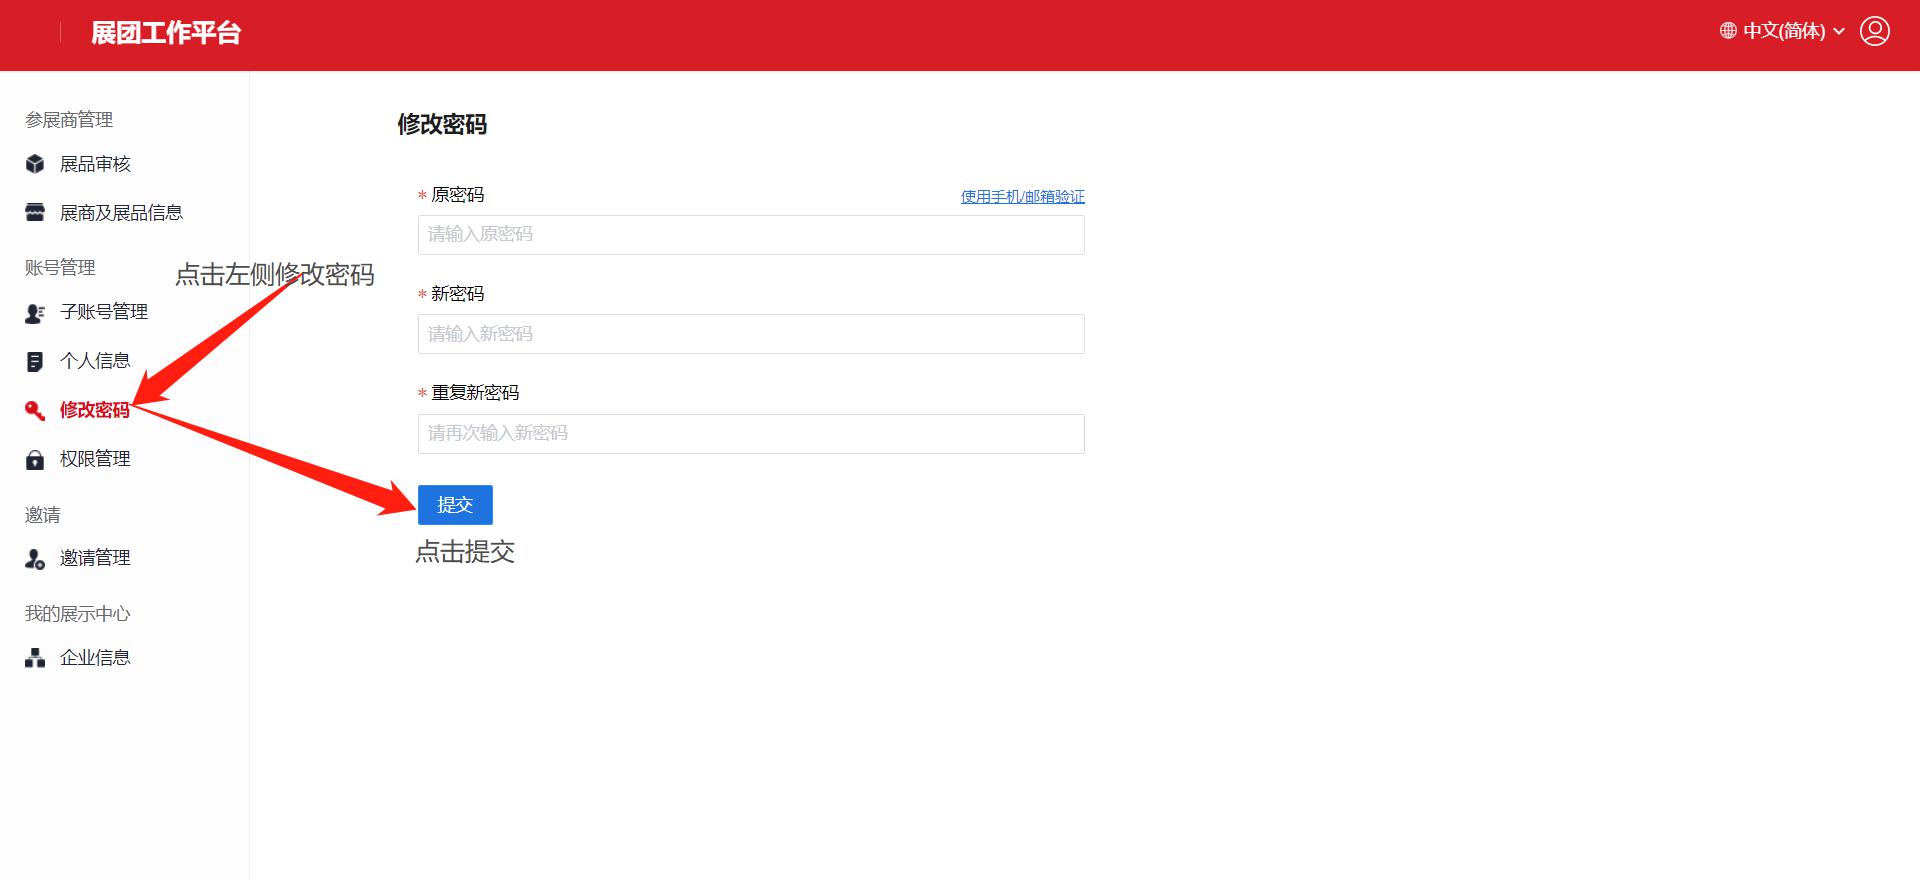
Task: Click the cube icon beside 展品审核
Action: (35, 164)
